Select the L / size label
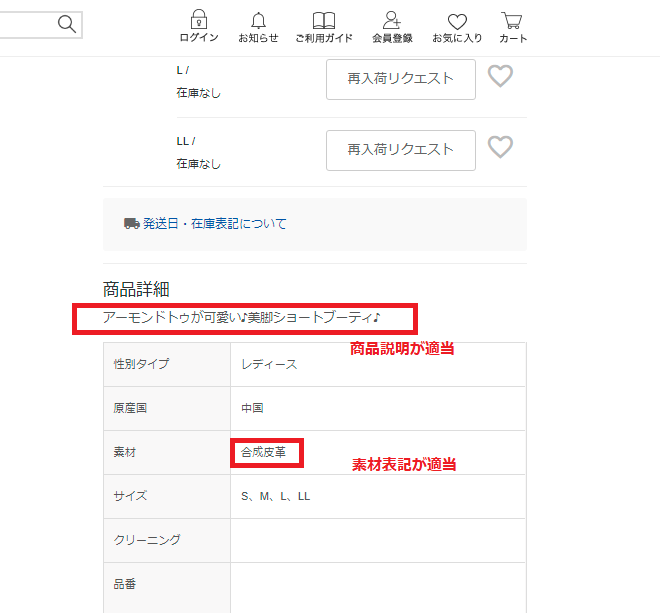This screenshot has width=660, height=613. [x=183, y=70]
